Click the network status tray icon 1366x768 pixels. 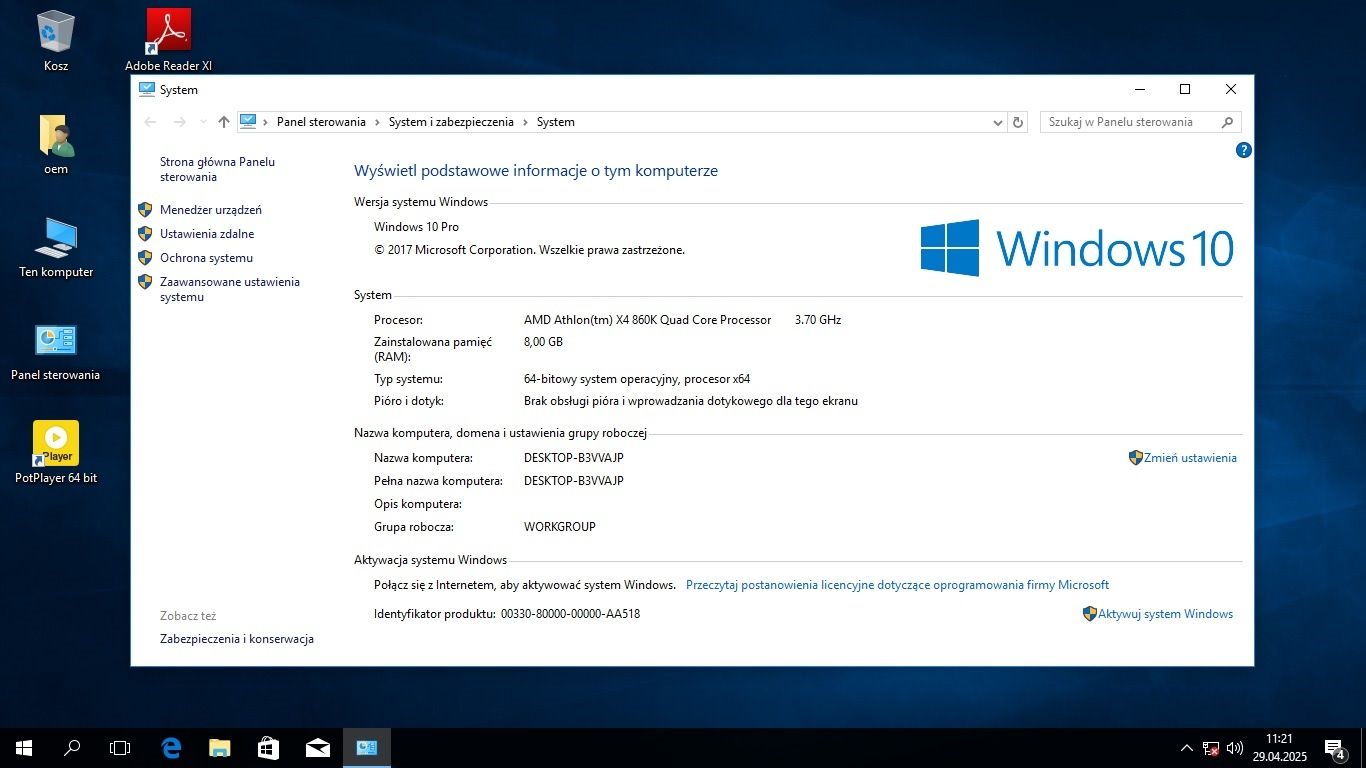(x=1211, y=748)
